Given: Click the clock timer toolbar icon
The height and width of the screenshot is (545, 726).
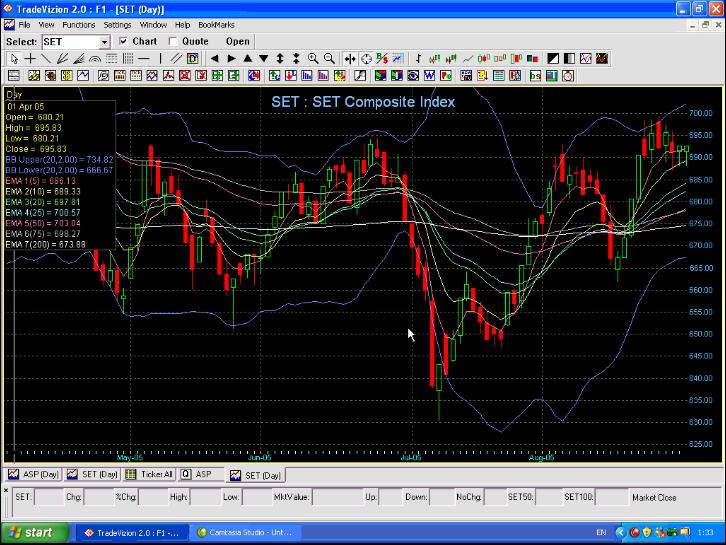Looking at the screenshot, I should pos(568,75).
